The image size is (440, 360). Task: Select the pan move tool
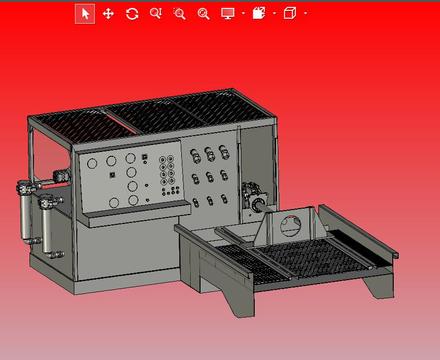108,14
